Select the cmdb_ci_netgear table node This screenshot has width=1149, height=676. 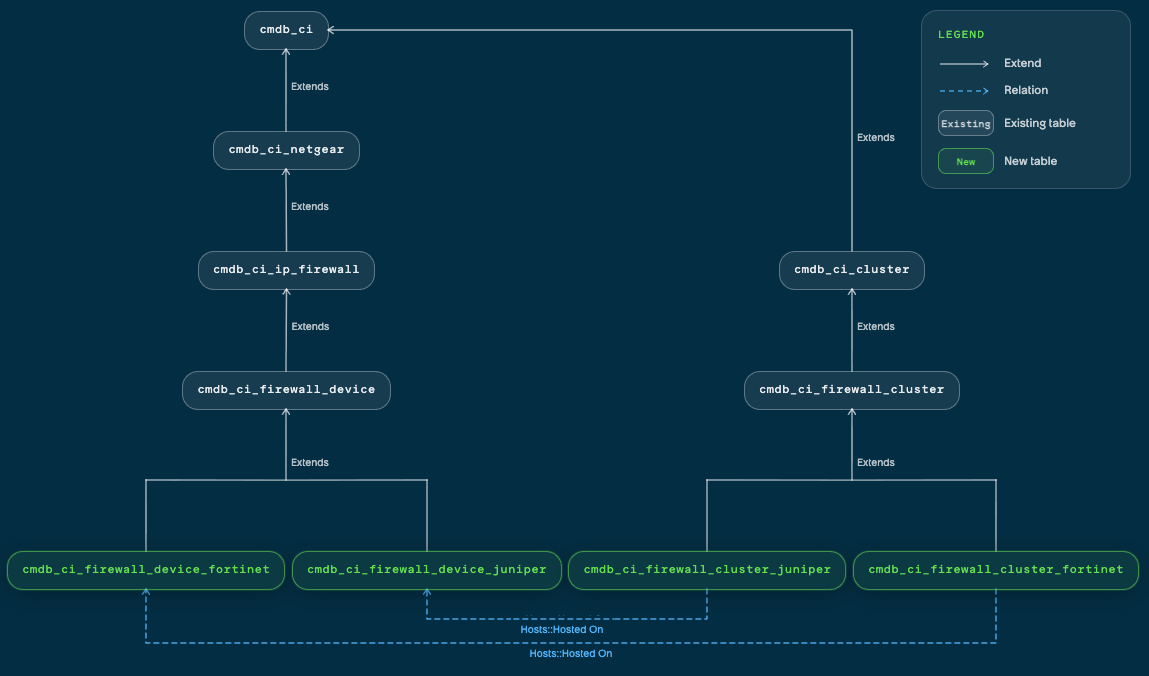(286, 150)
